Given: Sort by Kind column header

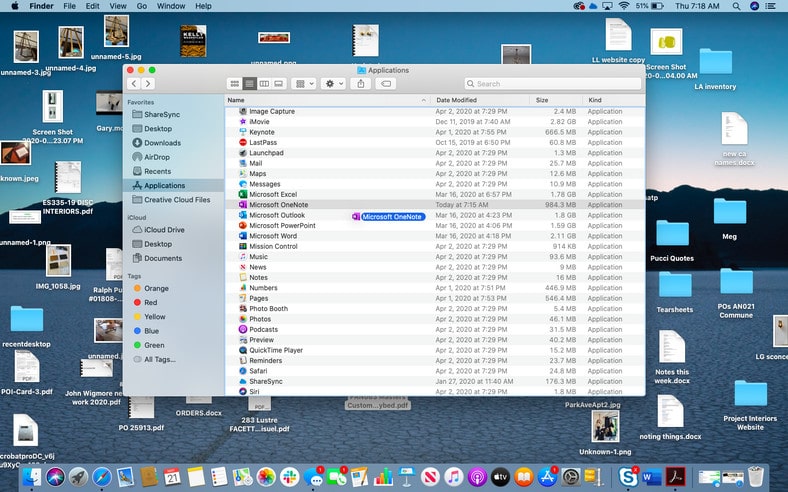Looking at the screenshot, I should click(x=613, y=100).
